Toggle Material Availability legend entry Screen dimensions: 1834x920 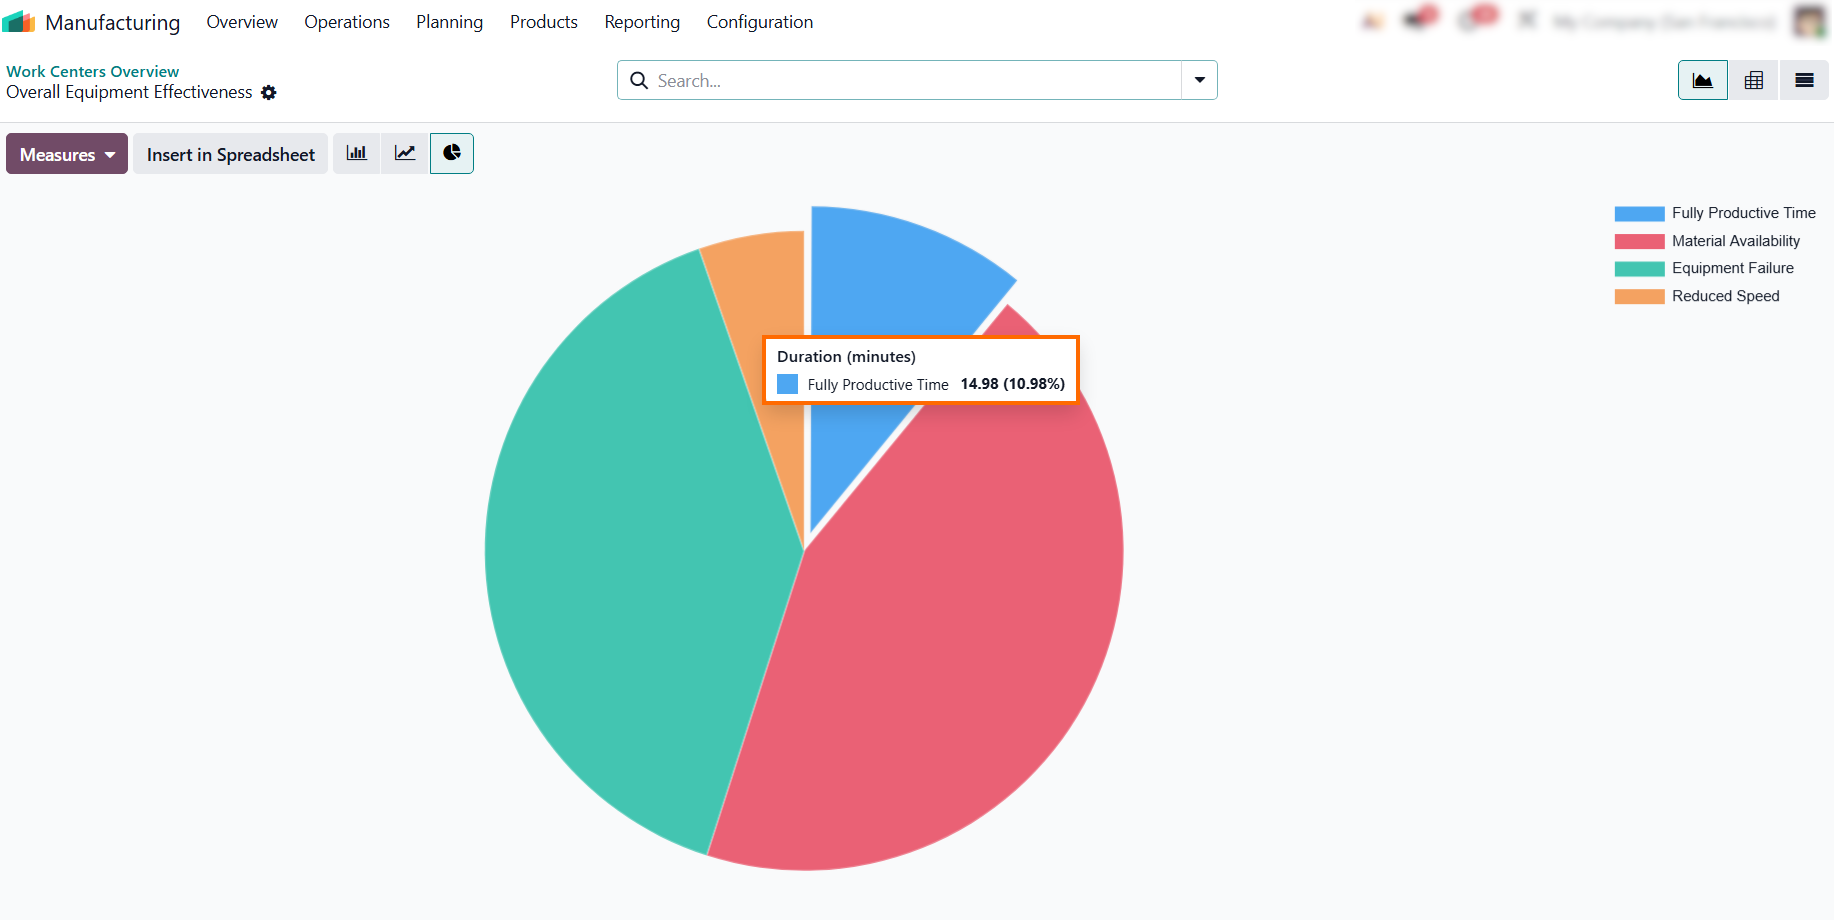(1707, 241)
